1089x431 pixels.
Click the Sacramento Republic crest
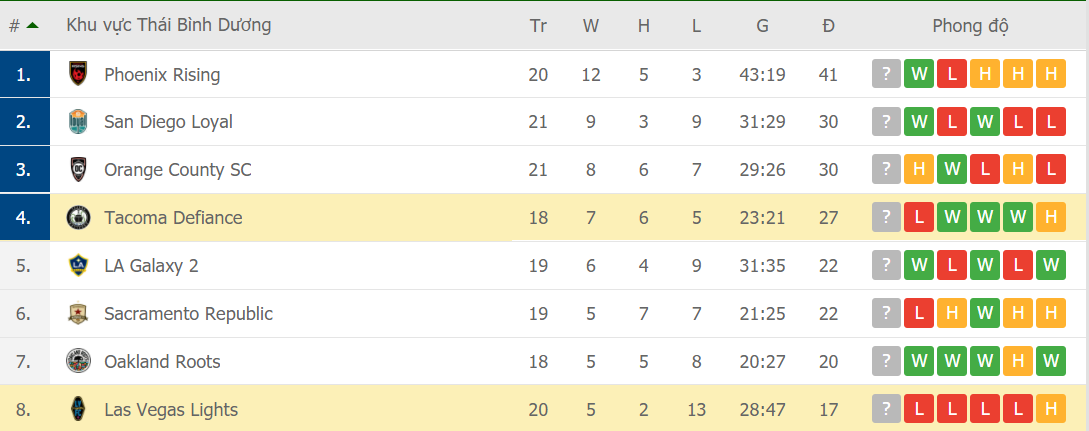pos(78,314)
